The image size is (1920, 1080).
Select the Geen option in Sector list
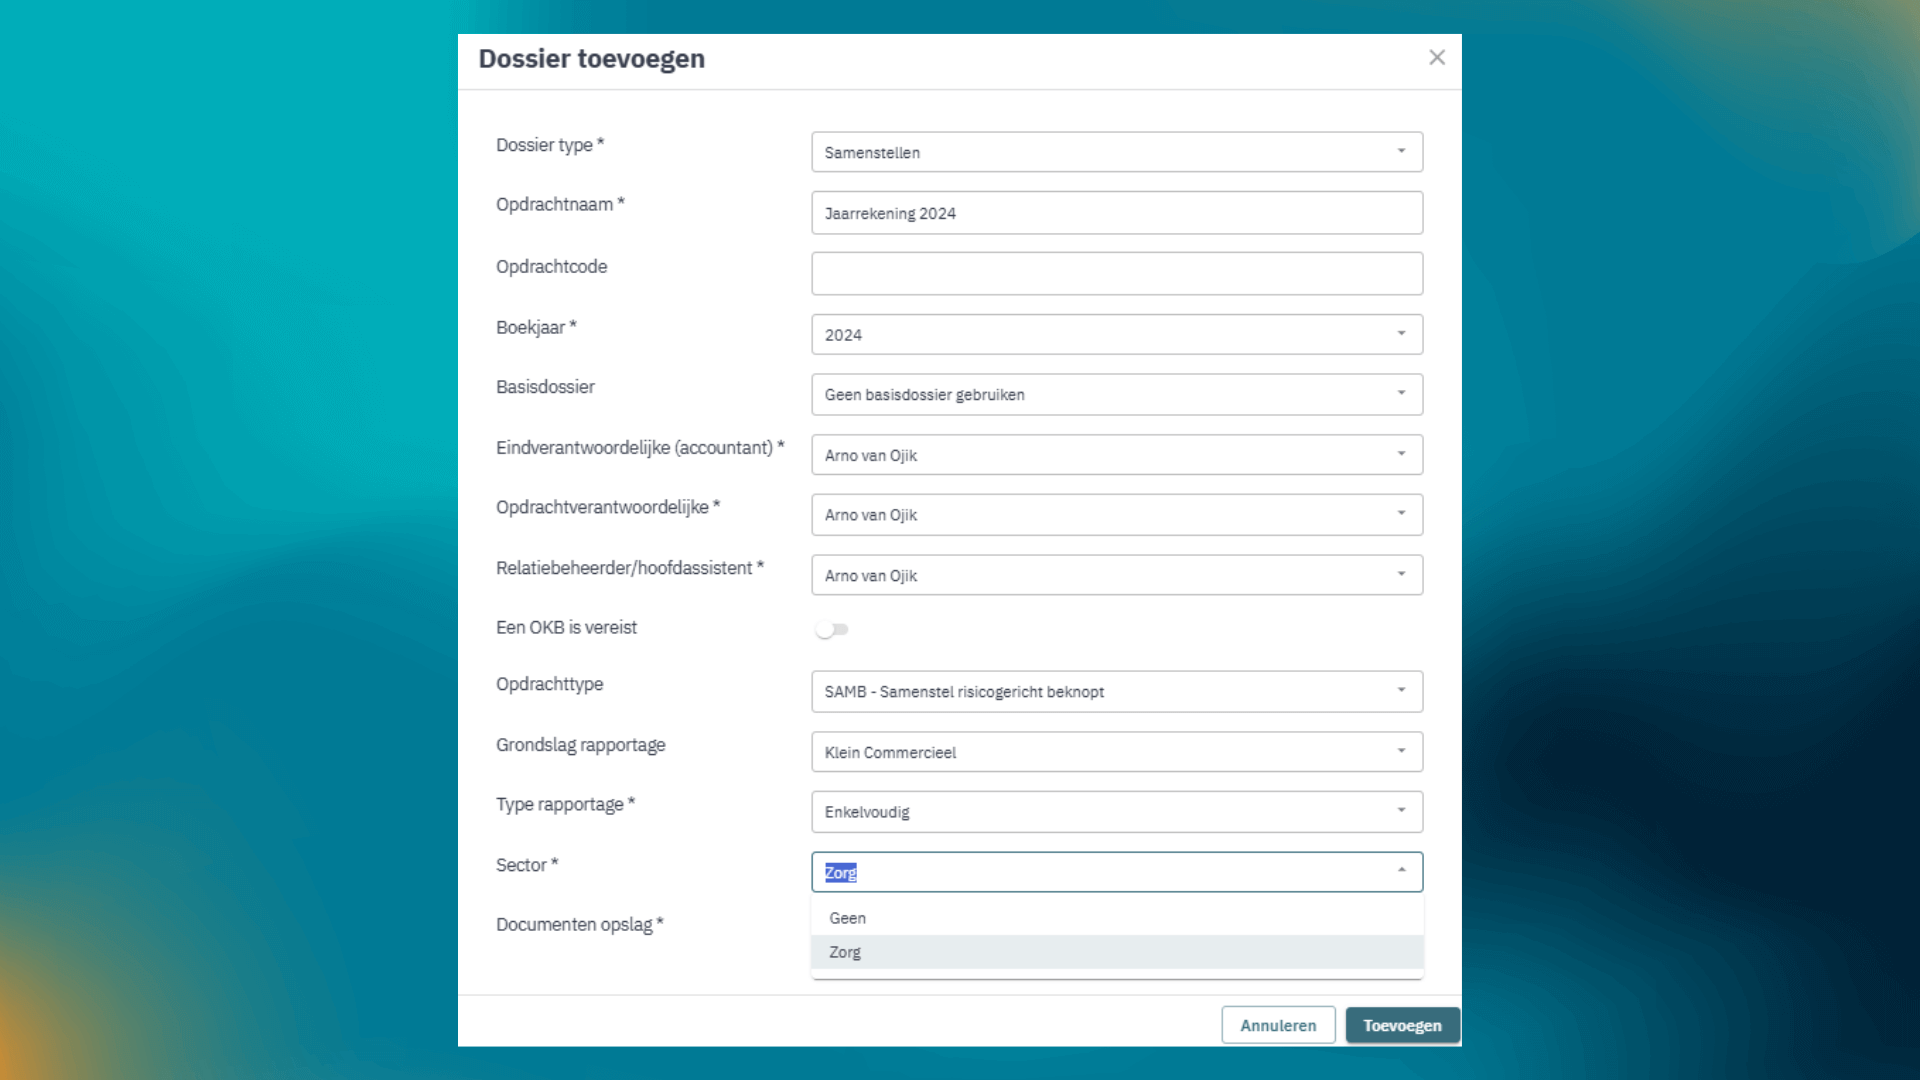coord(1117,918)
